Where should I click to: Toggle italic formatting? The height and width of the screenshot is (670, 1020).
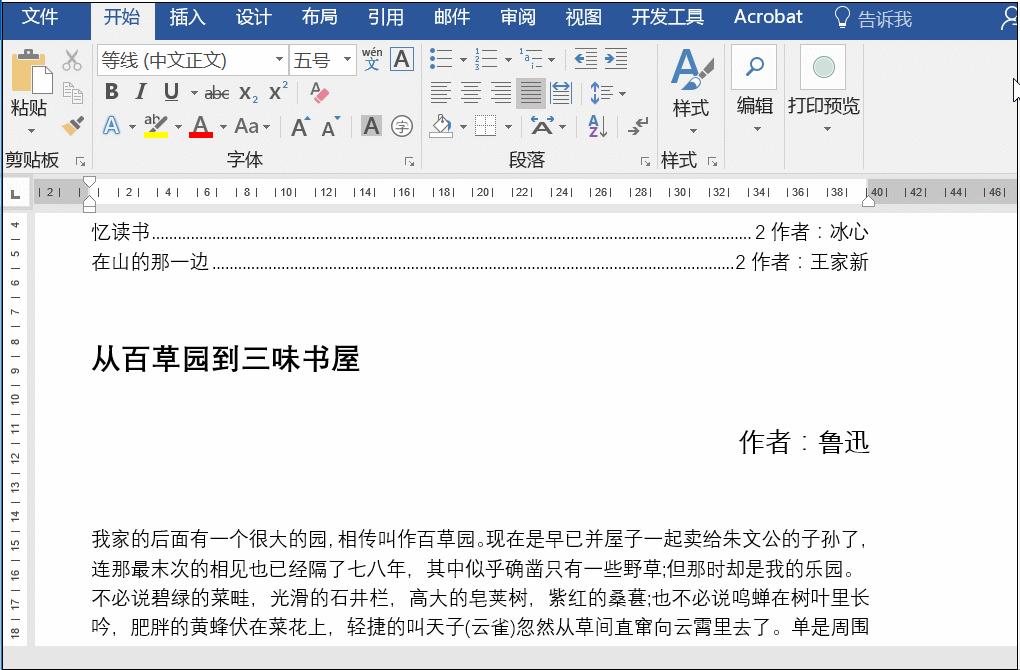point(139,92)
